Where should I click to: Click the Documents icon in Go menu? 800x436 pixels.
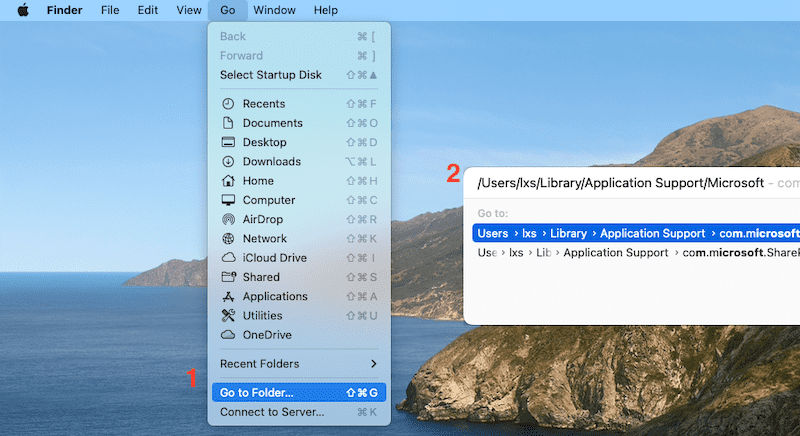point(227,123)
